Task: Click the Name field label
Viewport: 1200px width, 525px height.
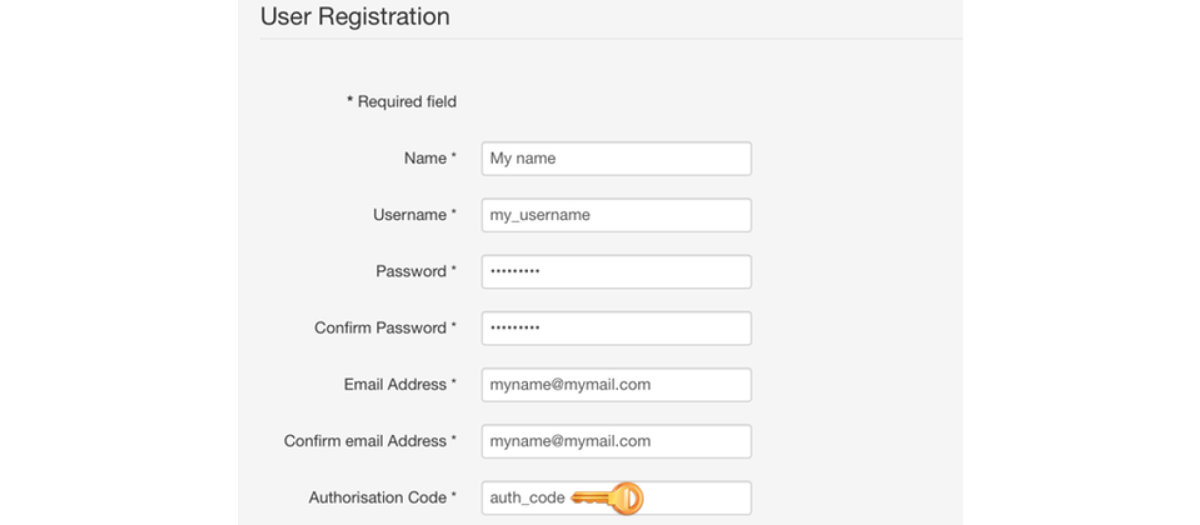Action: click(x=425, y=158)
